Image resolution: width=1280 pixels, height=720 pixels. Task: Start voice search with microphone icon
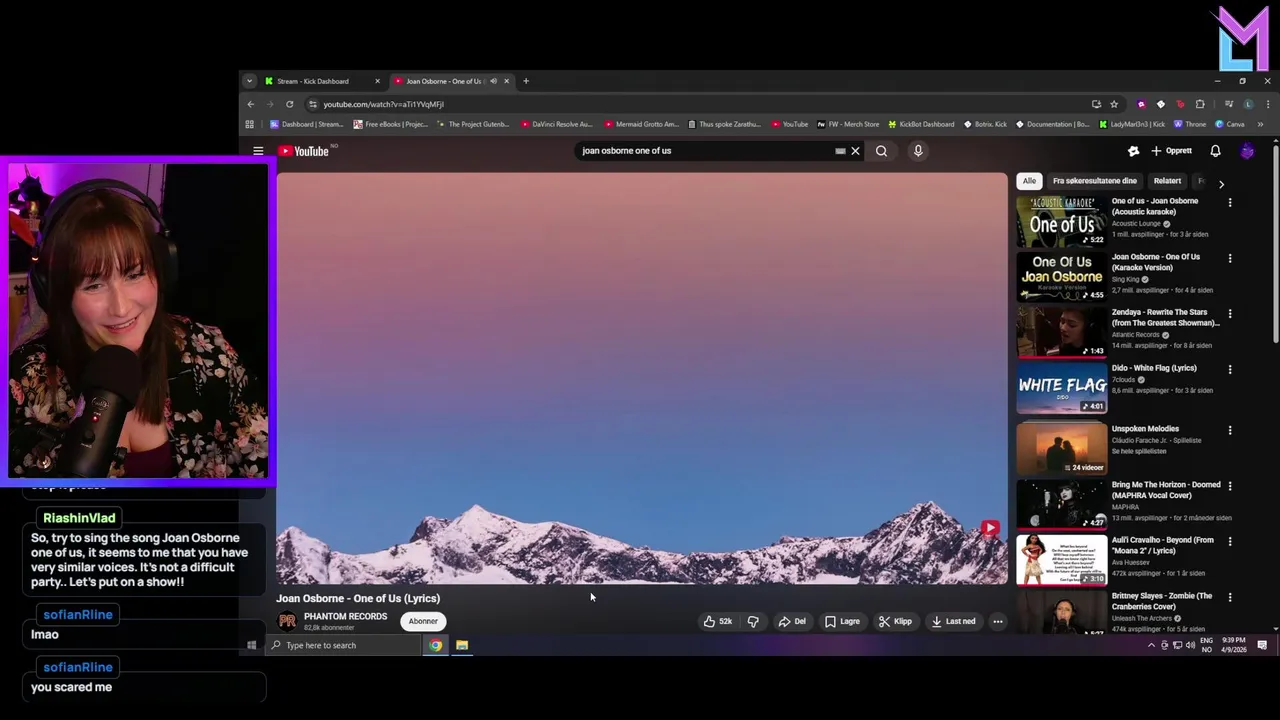coord(918,151)
